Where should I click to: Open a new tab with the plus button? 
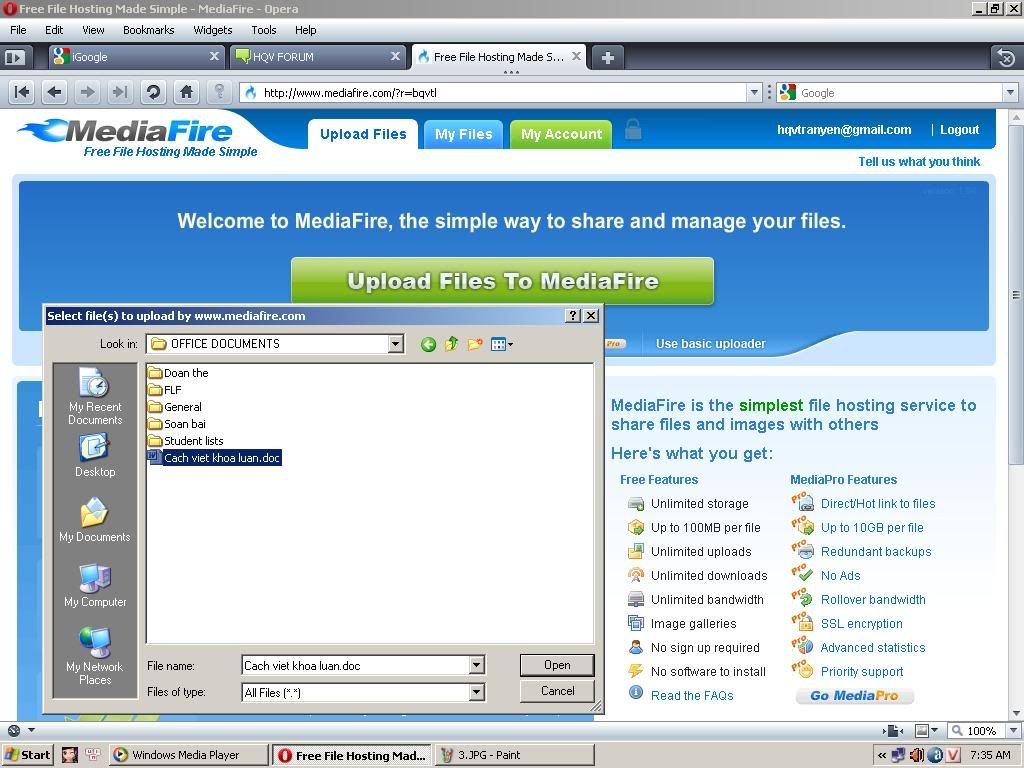coord(607,57)
